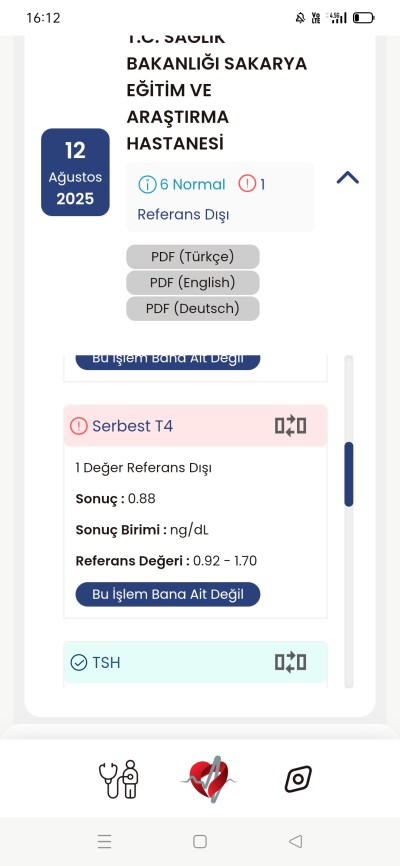Tap the partially hidden Bu İşlem Bana Ait Değil button
The width and height of the screenshot is (400, 866).
pyautogui.click(x=168, y=362)
